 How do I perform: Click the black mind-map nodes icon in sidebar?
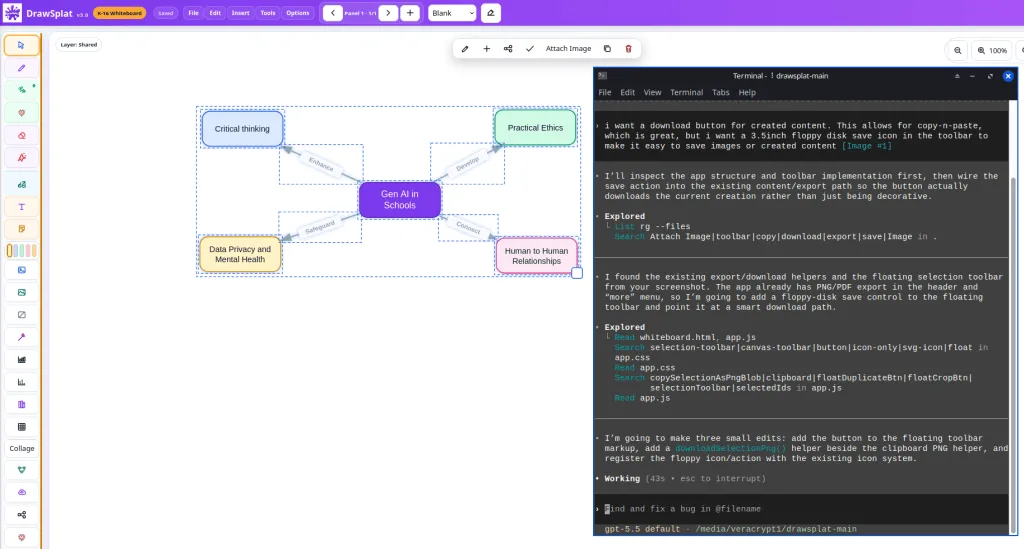tap(22, 514)
